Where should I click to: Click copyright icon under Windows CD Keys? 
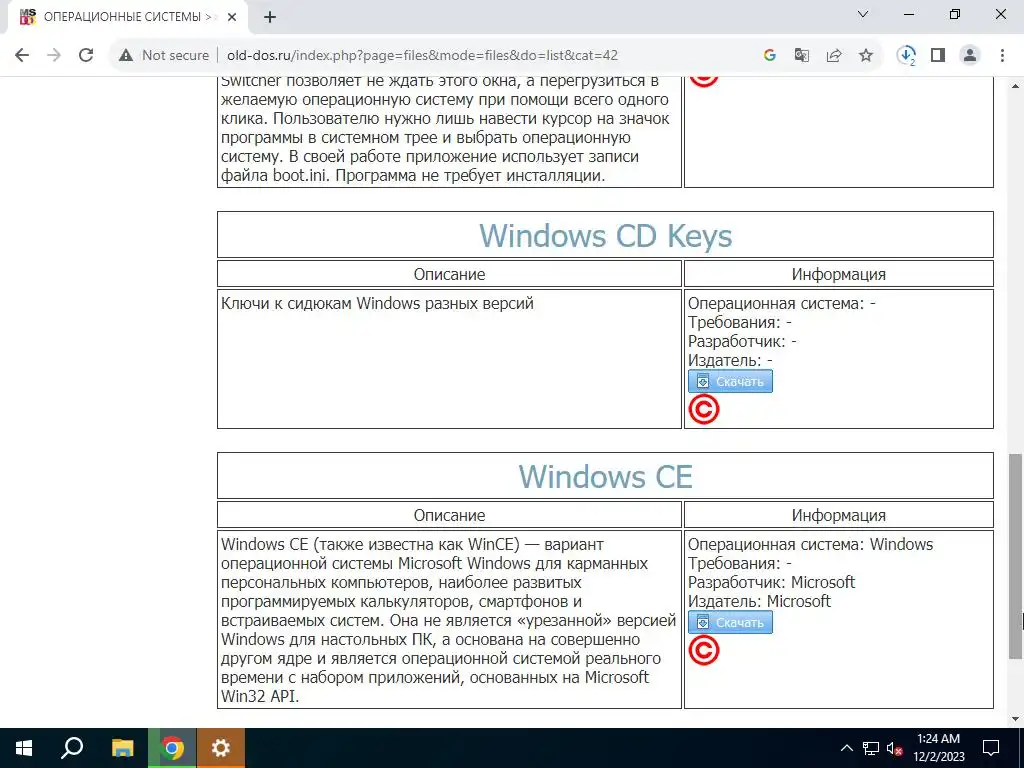704,410
